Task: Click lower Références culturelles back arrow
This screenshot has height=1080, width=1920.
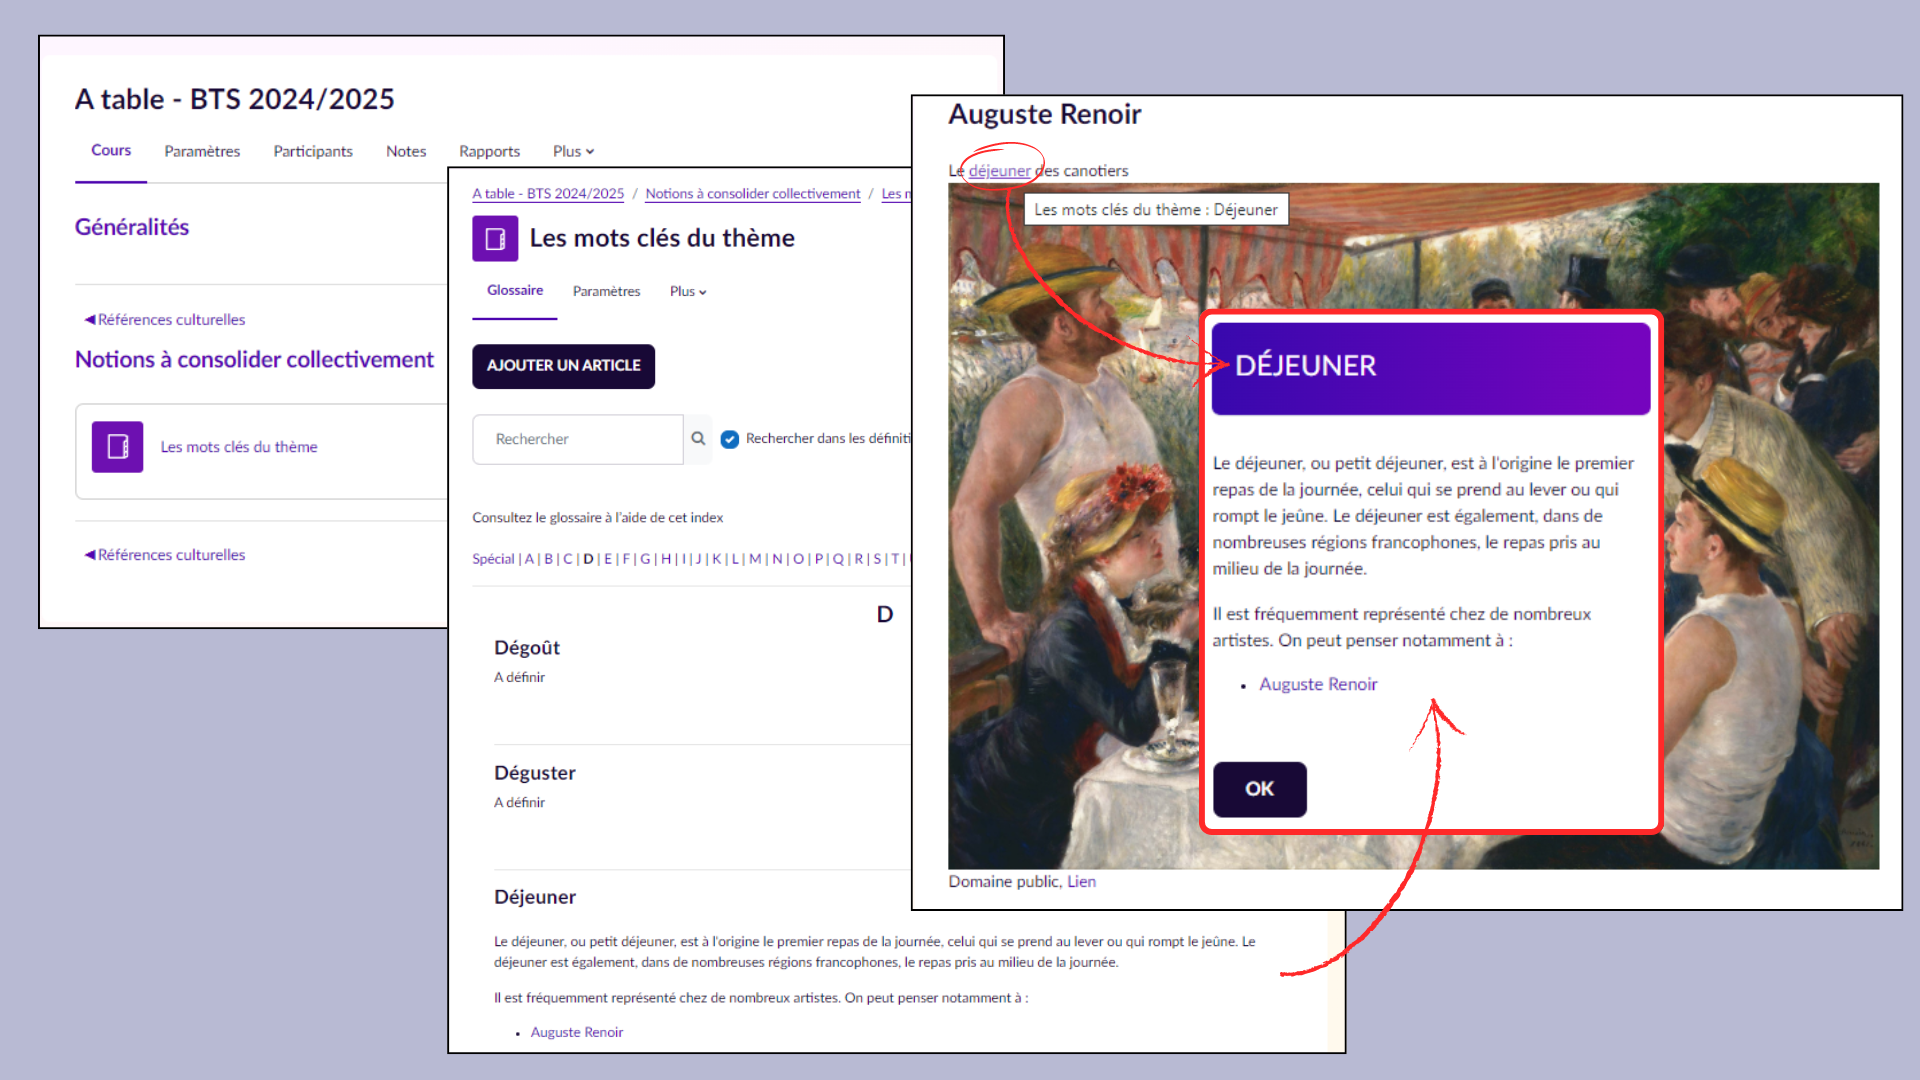Action: click(x=90, y=555)
